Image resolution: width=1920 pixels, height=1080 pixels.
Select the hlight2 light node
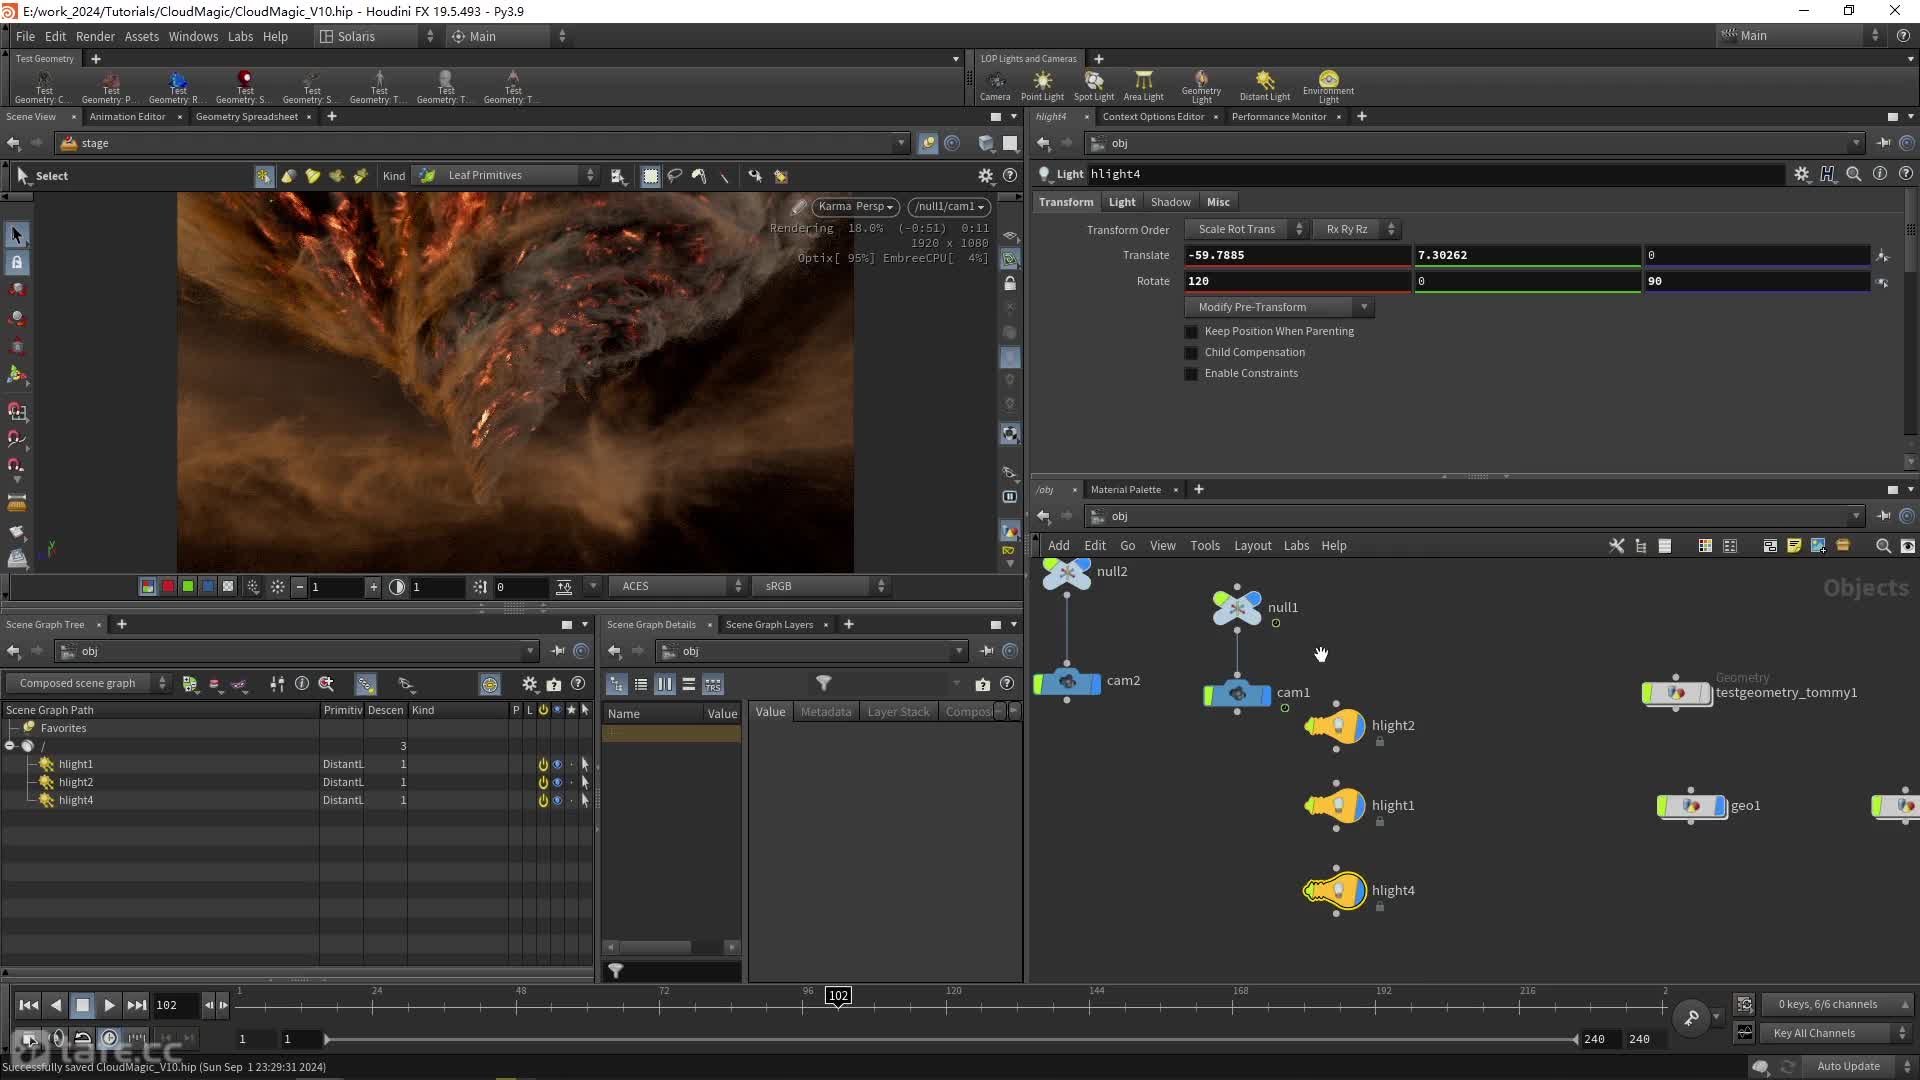click(1336, 725)
